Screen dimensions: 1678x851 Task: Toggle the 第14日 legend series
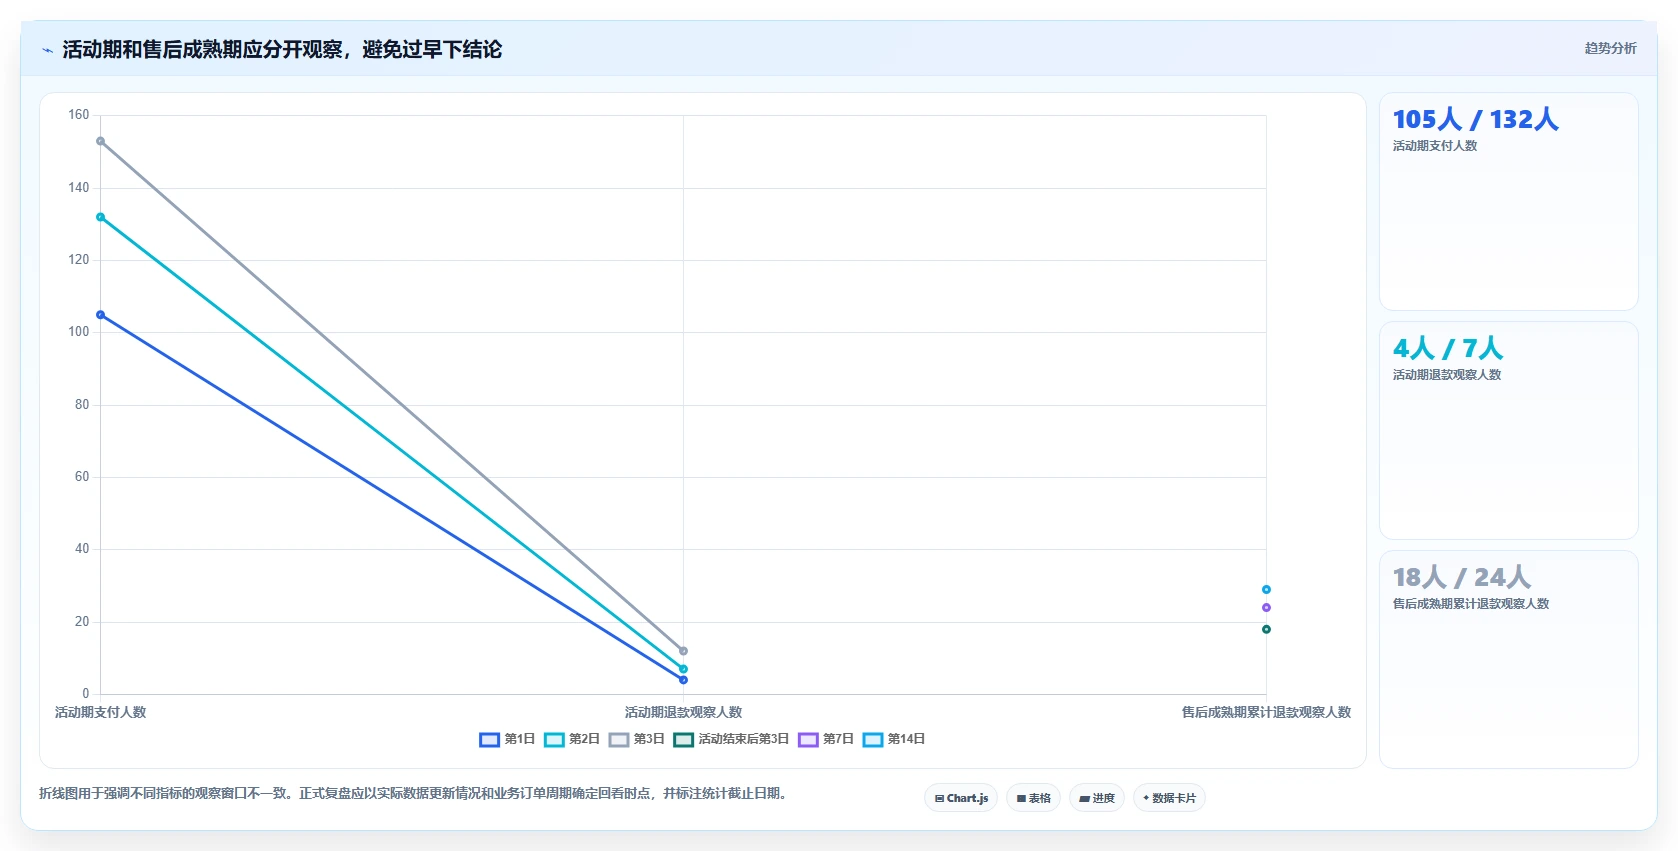(x=894, y=740)
